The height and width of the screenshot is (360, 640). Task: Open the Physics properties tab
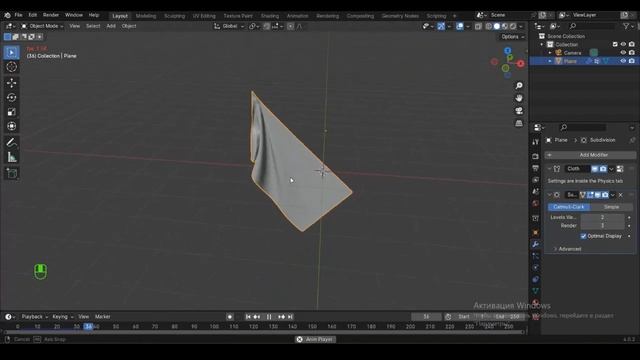(x=536, y=267)
